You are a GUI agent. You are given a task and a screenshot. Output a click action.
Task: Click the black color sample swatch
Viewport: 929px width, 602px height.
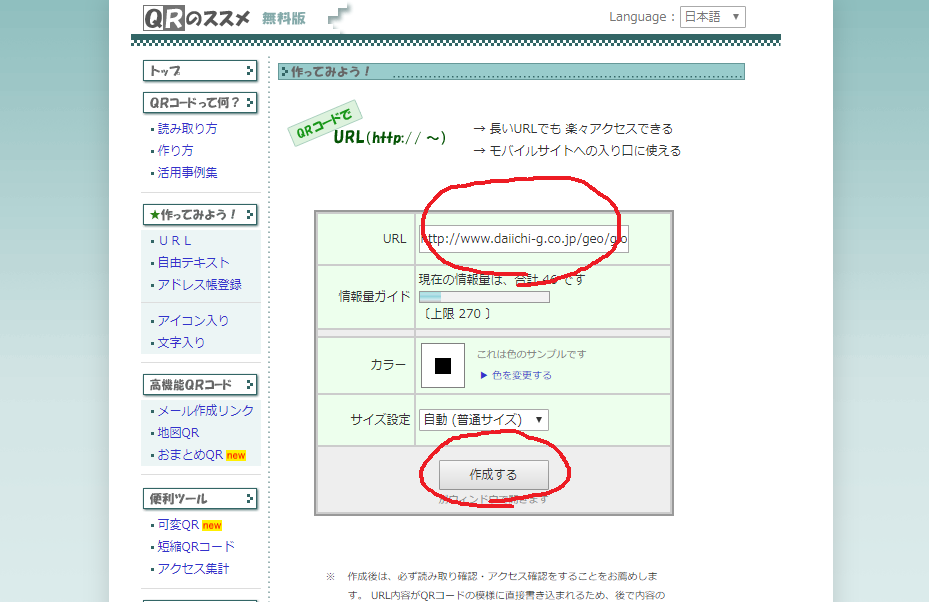[x=443, y=366]
